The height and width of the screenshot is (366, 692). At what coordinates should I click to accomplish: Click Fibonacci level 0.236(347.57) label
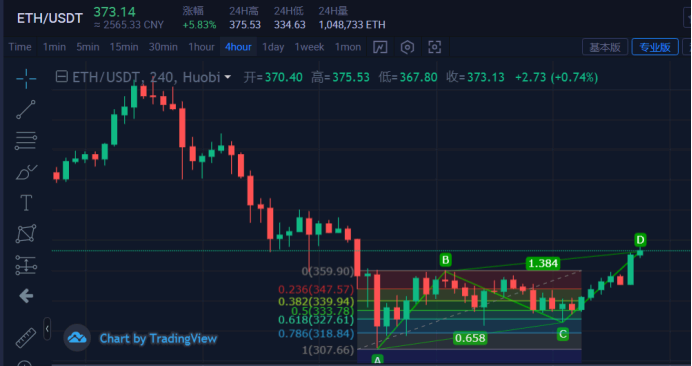tap(316, 290)
